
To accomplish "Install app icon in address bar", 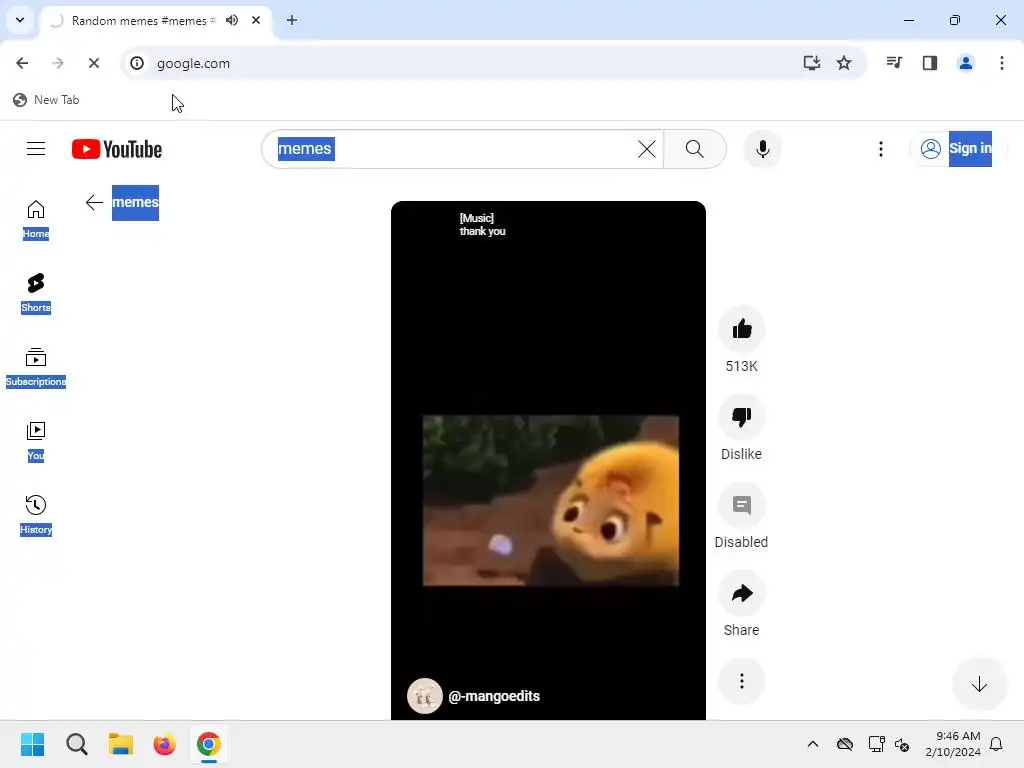I will (x=812, y=63).
